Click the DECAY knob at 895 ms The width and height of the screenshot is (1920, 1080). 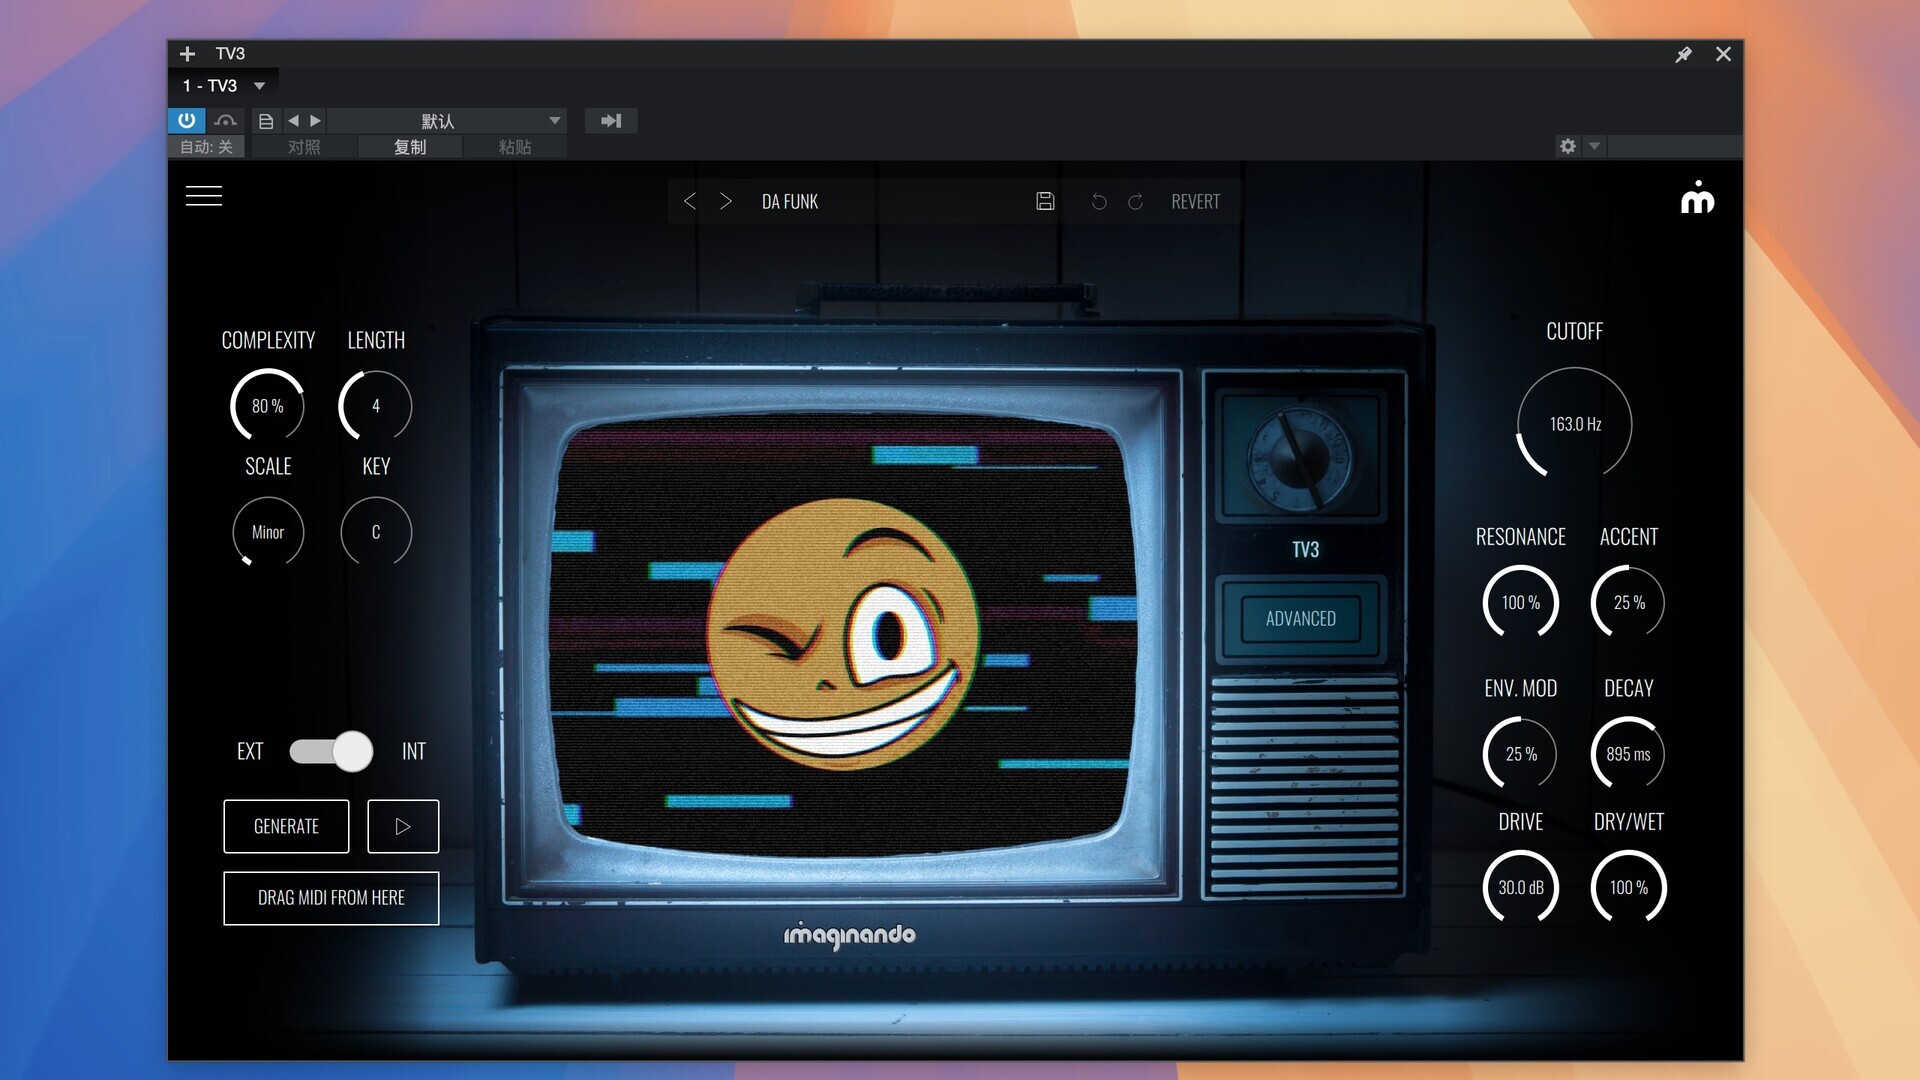pos(1629,754)
